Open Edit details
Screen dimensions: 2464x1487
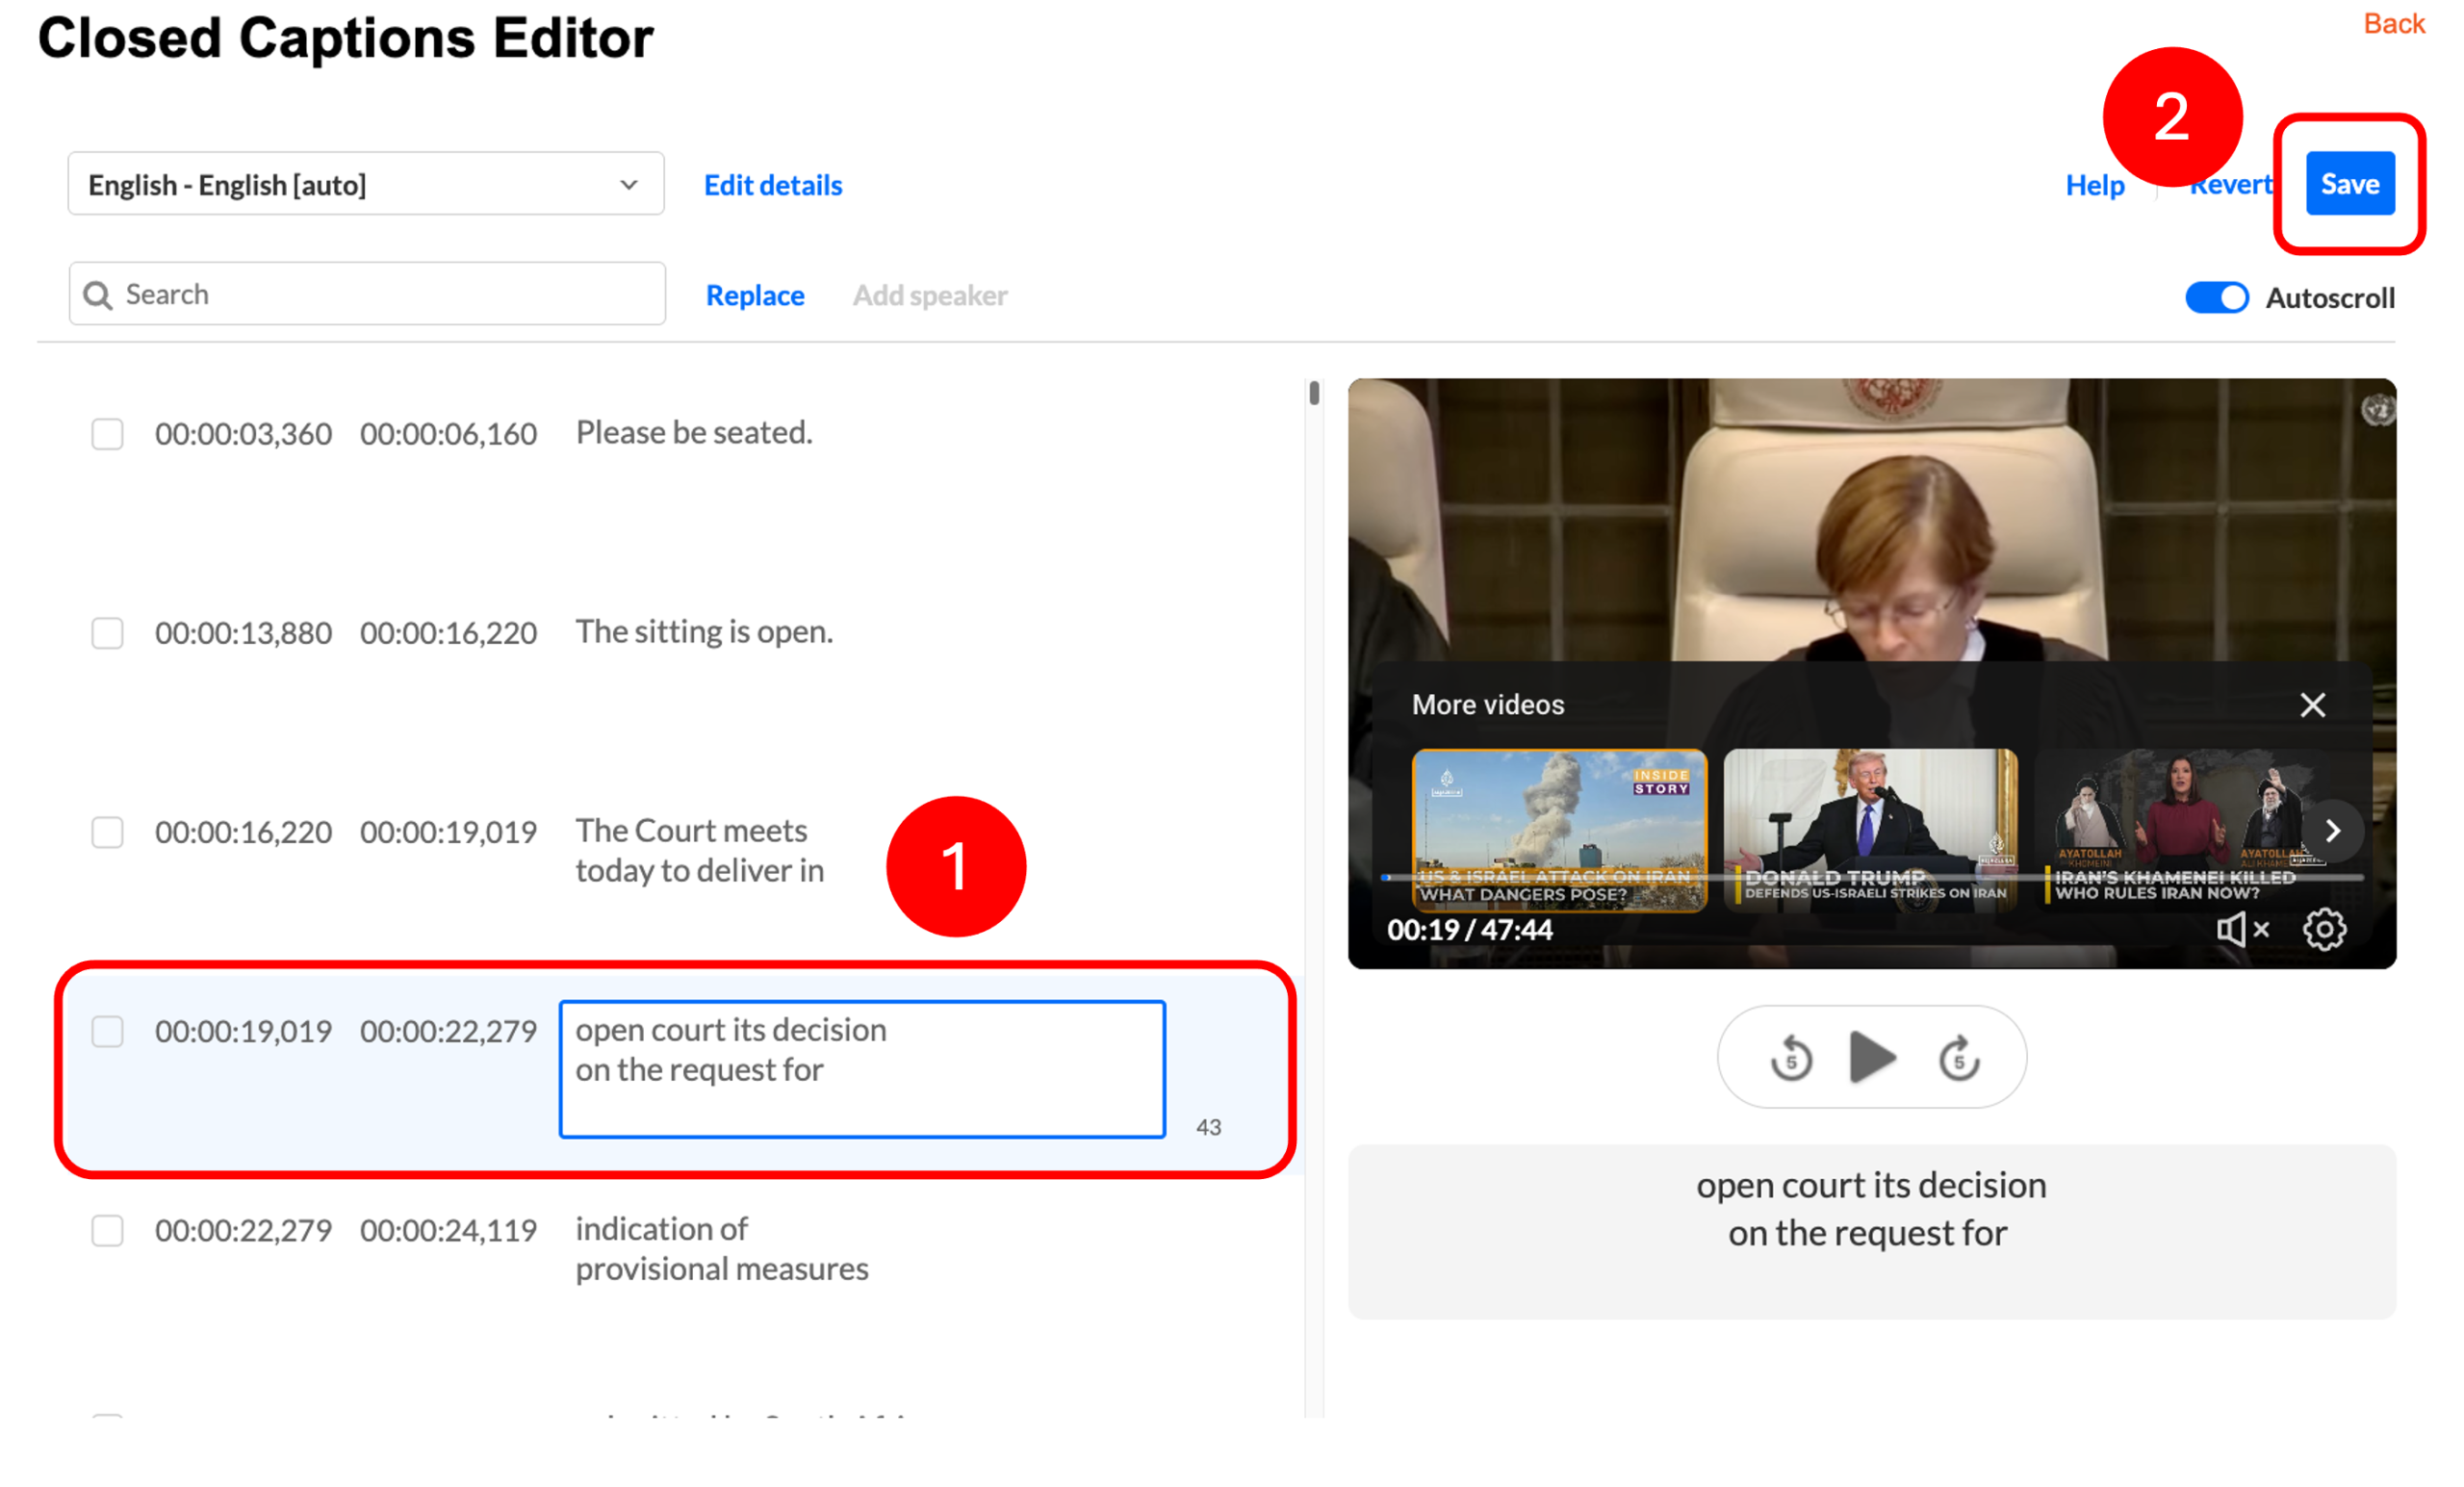click(772, 185)
